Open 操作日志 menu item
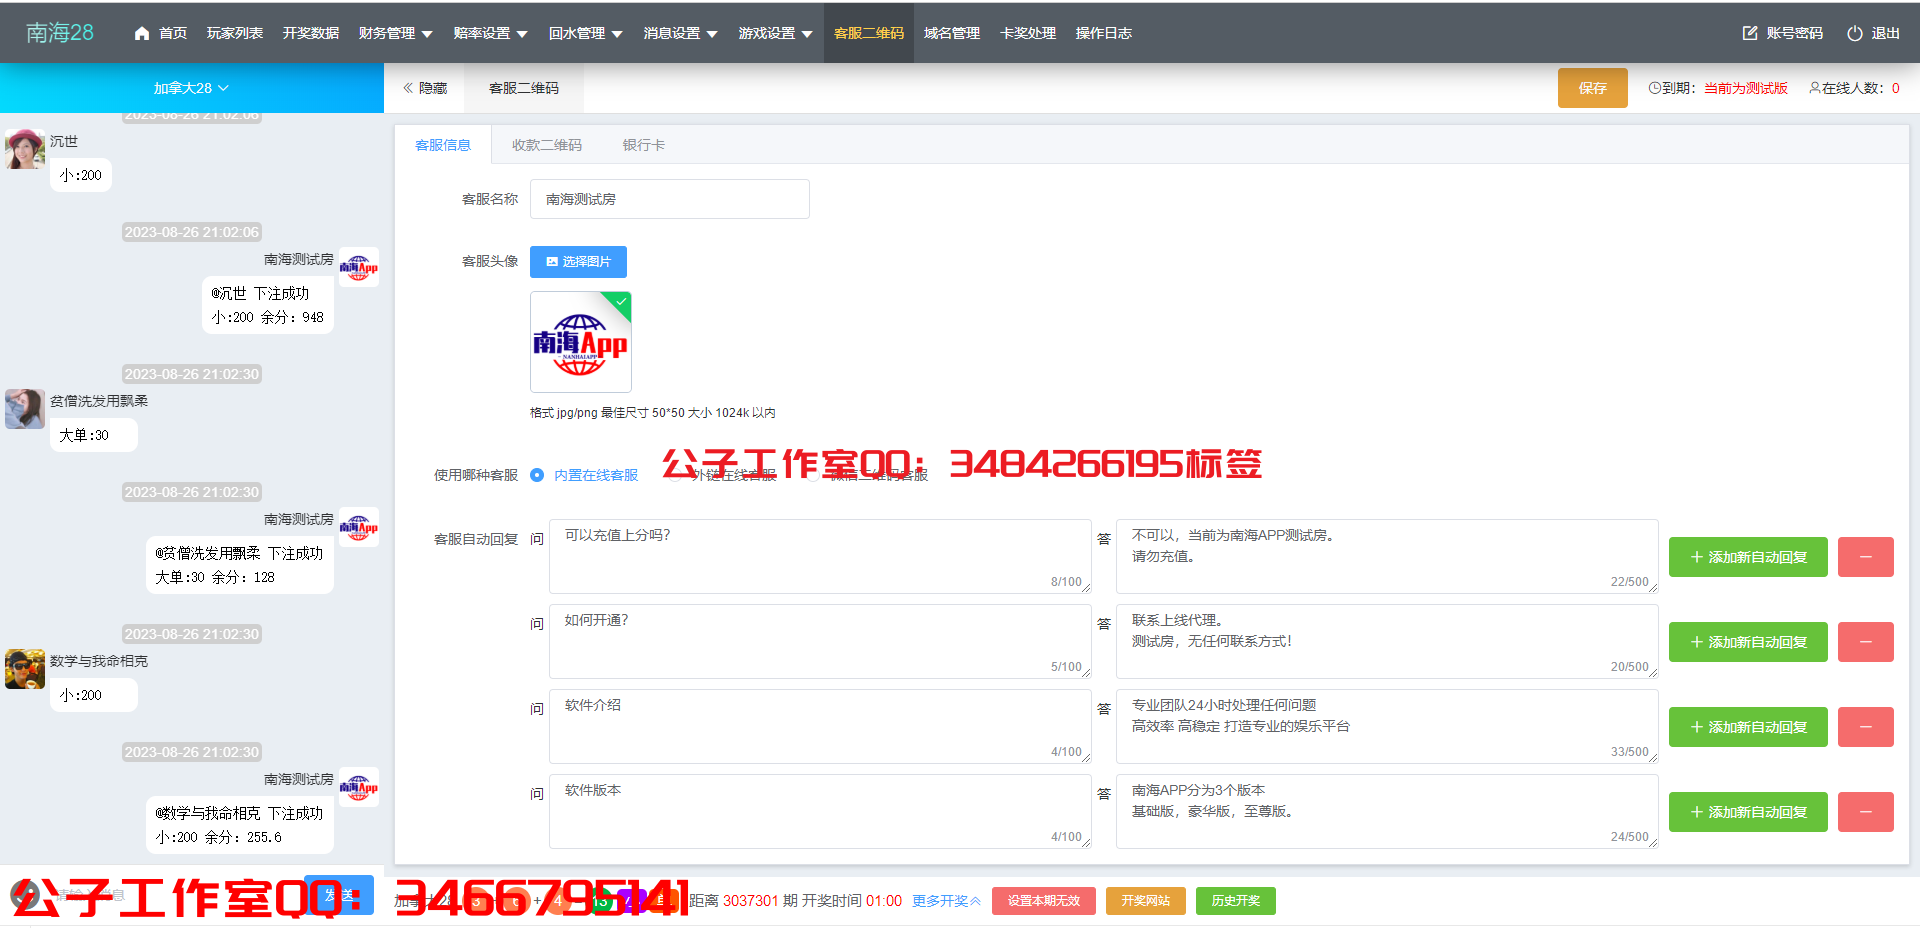Screen dimensions: 1920x928 click(1104, 33)
